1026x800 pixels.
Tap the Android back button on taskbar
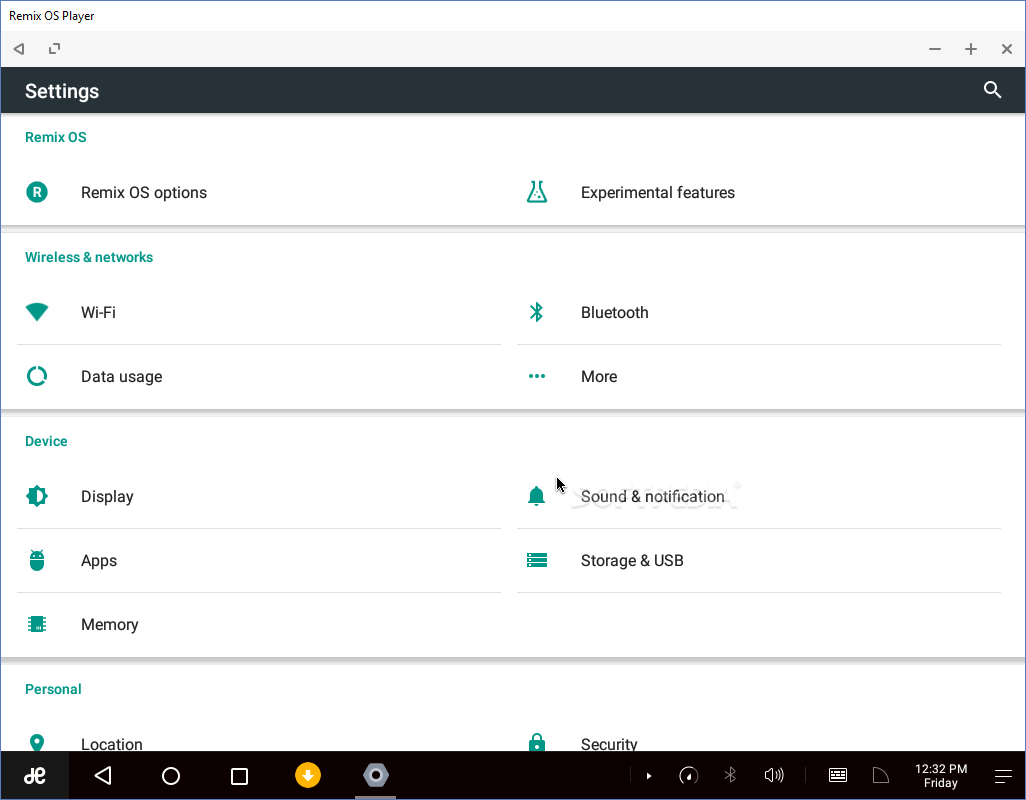coord(103,776)
